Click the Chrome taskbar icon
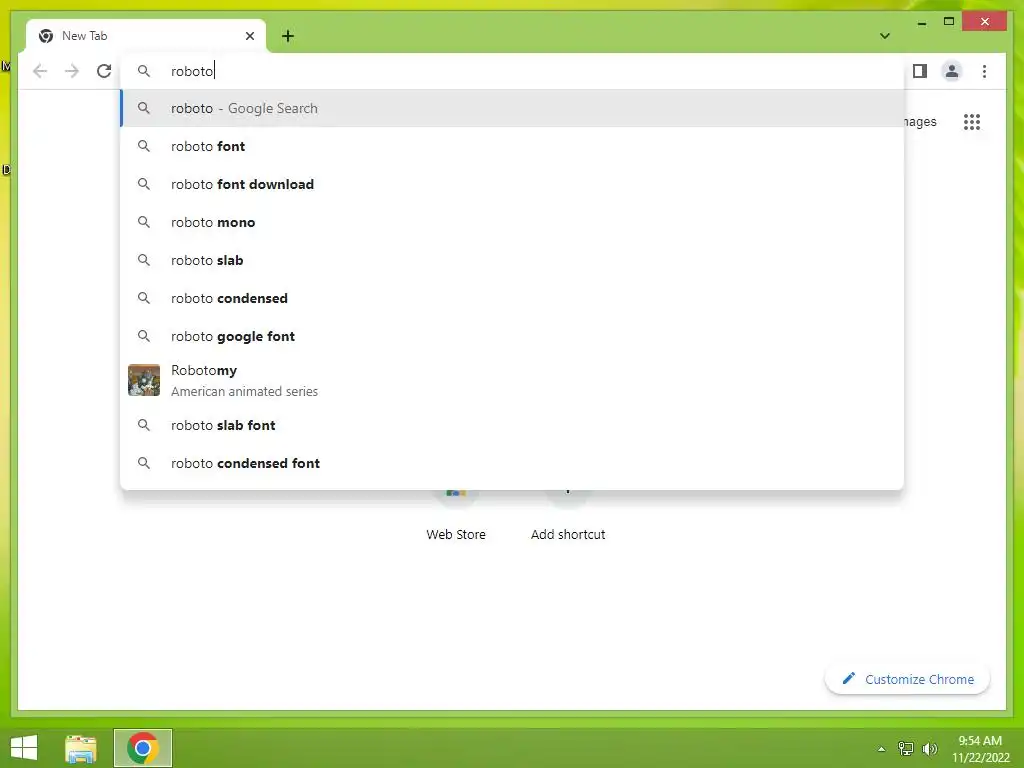The image size is (1024, 768). (x=143, y=748)
